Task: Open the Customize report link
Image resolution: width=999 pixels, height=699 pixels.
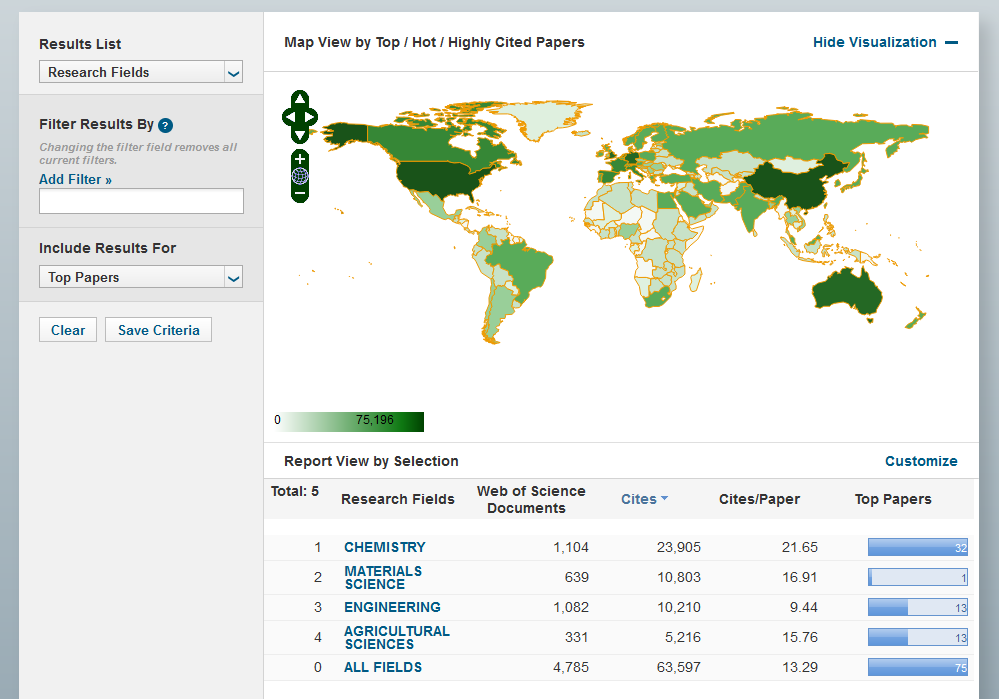Action: tap(920, 461)
